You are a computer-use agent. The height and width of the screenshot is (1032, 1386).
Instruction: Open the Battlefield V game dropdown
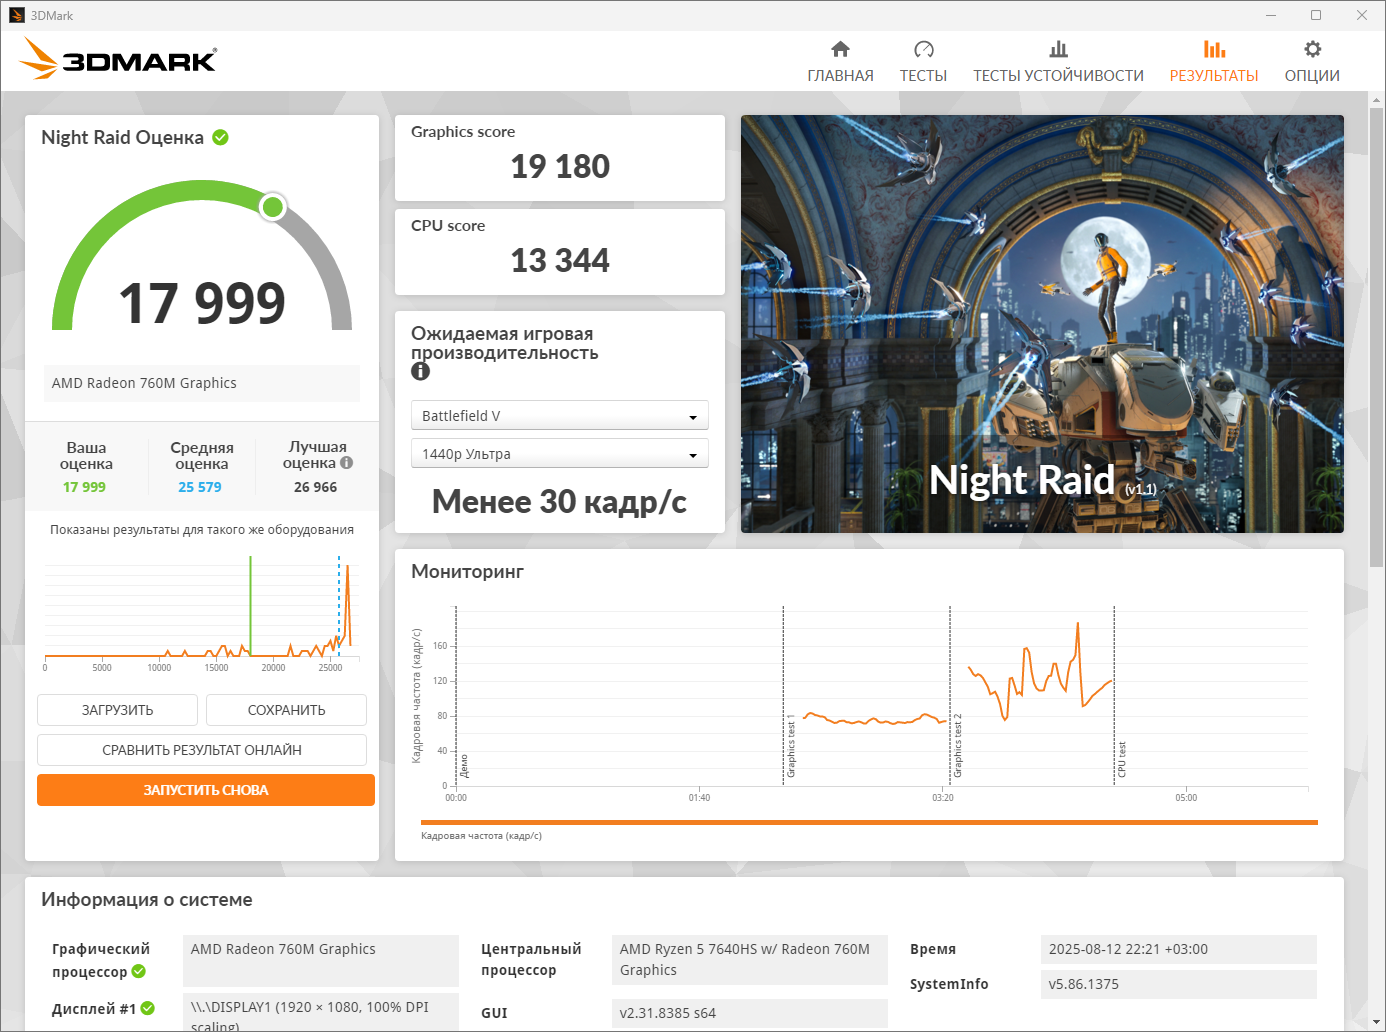559,416
